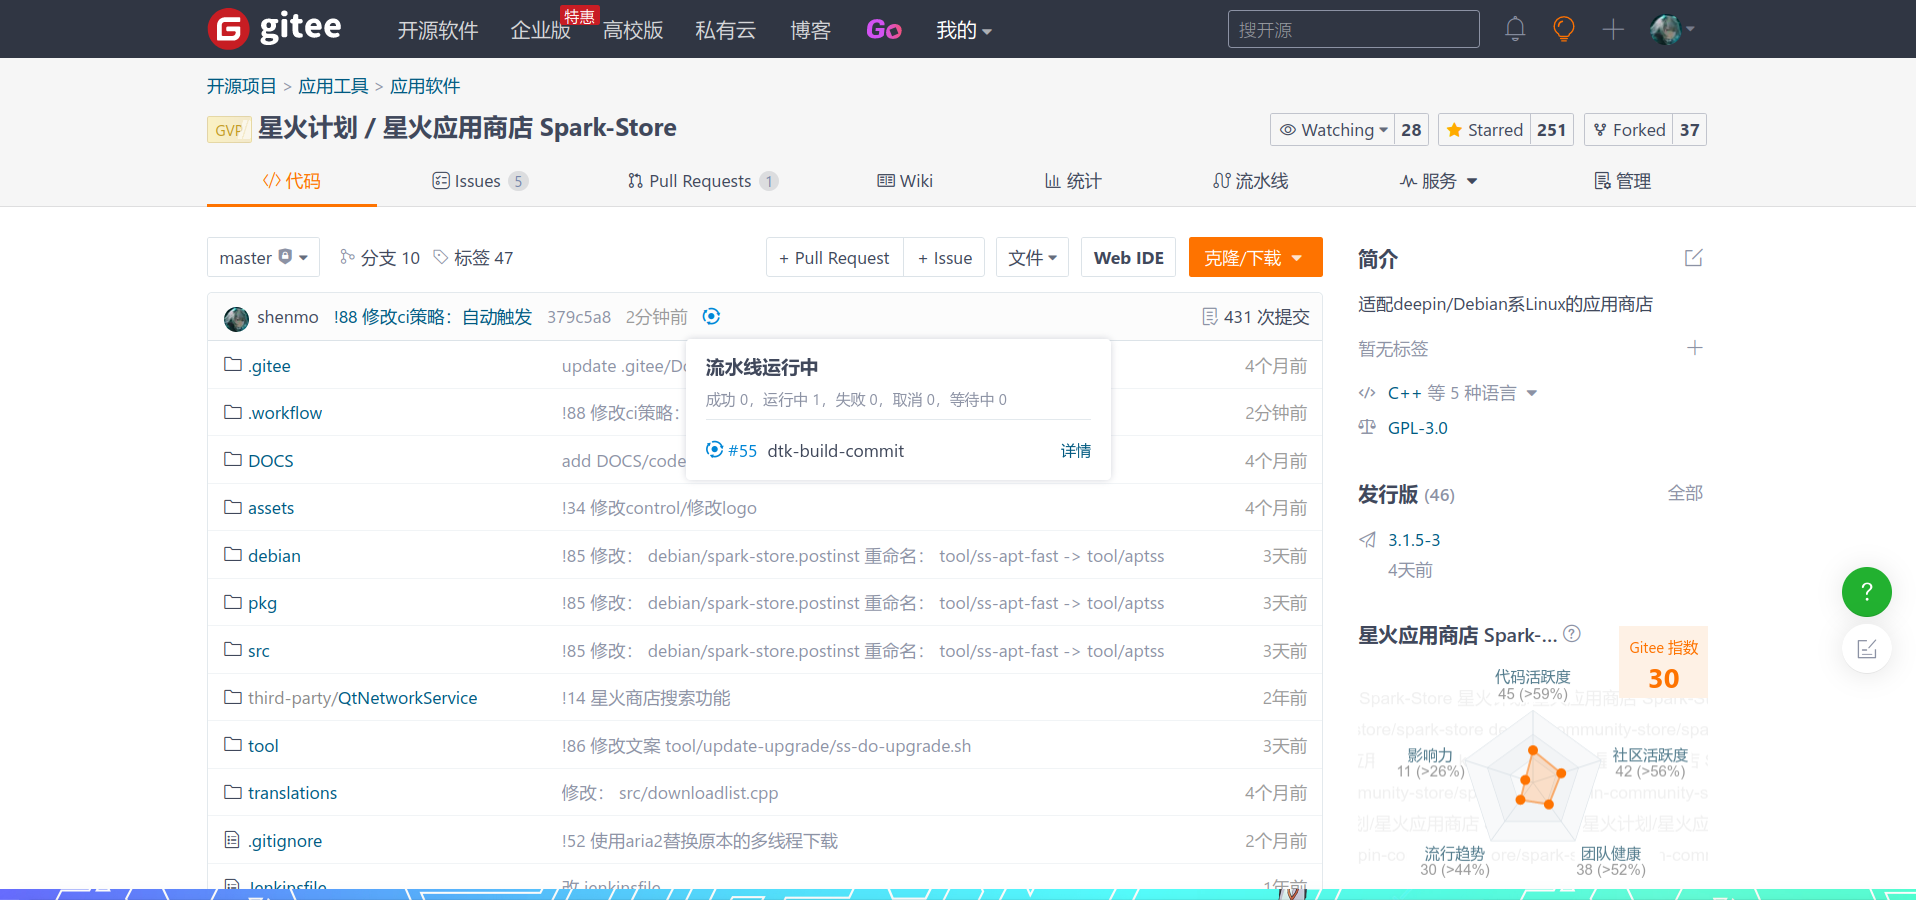Click the commits icon beside 431 次提交

point(1208,317)
